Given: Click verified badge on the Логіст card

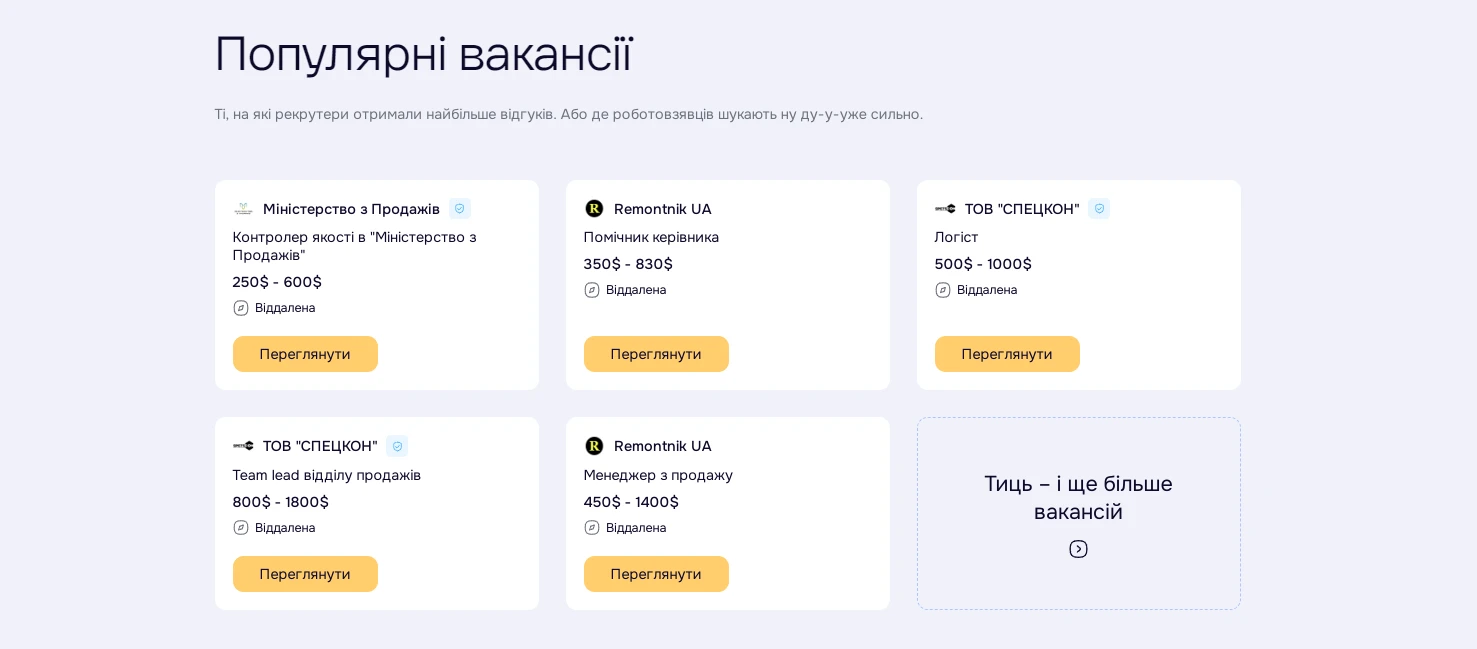Looking at the screenshot, I should 1099,209.
